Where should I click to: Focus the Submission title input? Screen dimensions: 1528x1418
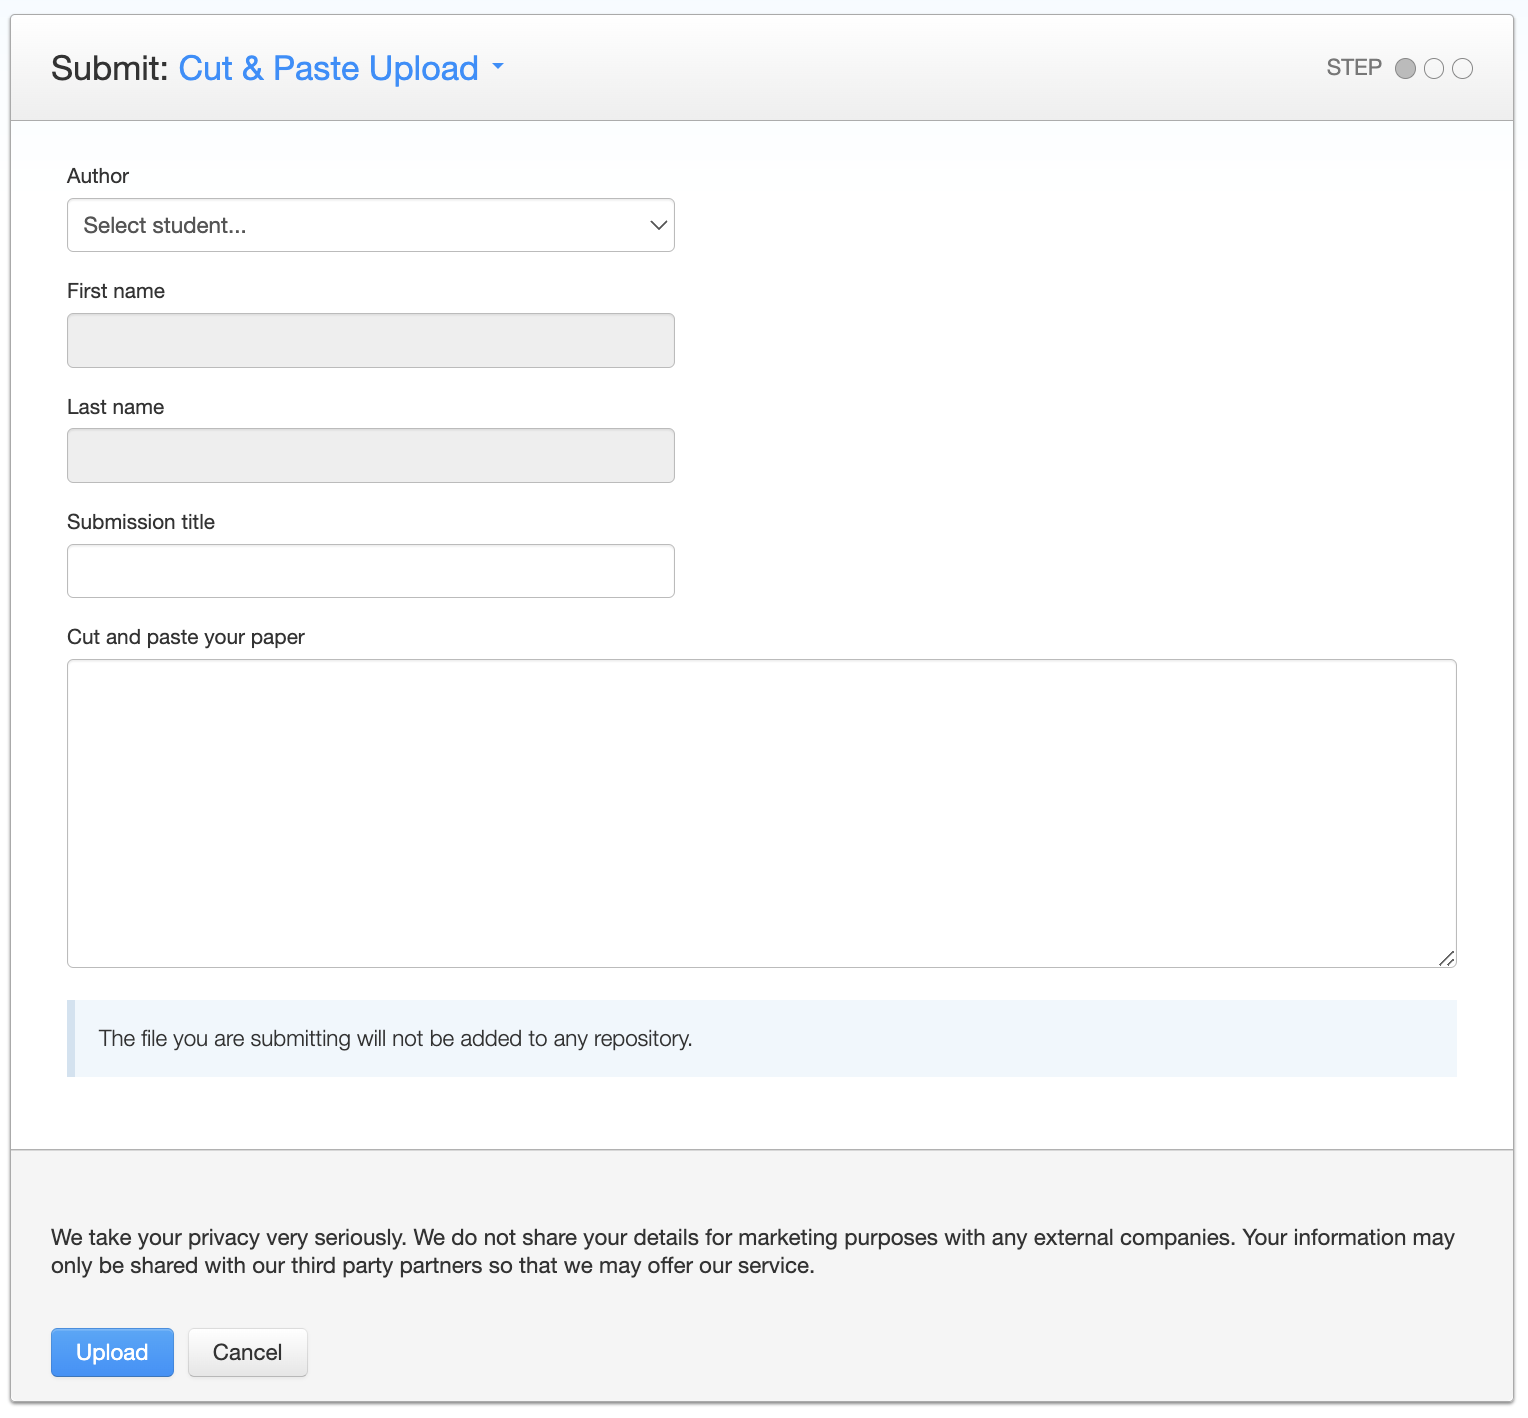pyautogui.click(x=371, y=571)
